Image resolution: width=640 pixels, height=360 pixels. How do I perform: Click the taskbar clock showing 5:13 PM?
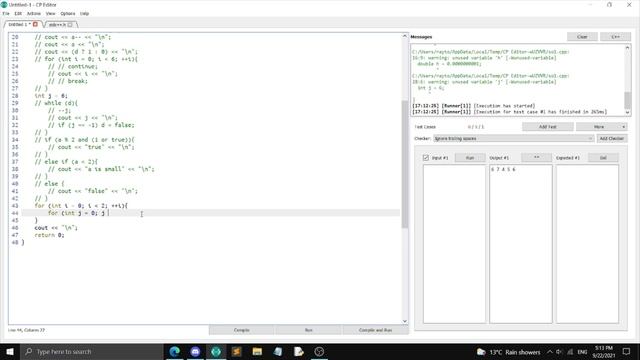[604, 352]
